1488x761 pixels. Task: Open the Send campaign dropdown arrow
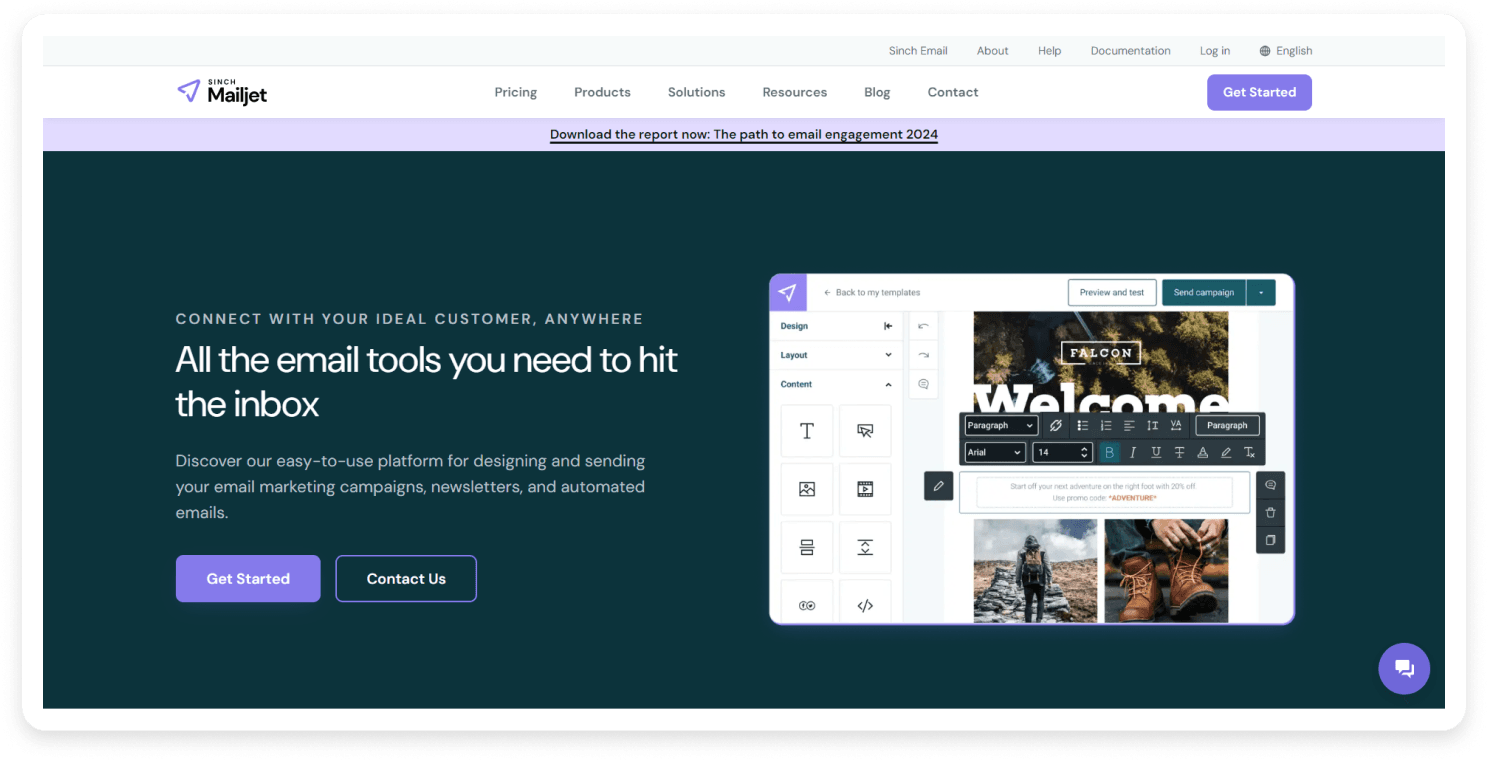point(1261,293)
